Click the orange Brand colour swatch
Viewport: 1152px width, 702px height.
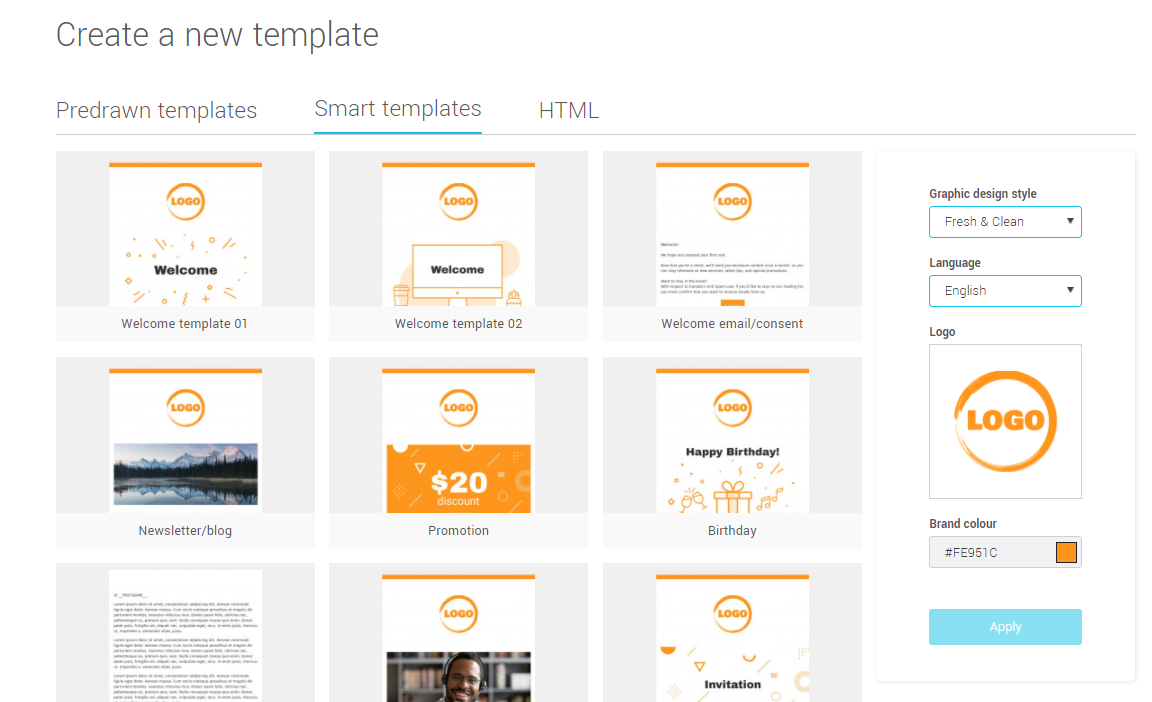(1066, 552)
